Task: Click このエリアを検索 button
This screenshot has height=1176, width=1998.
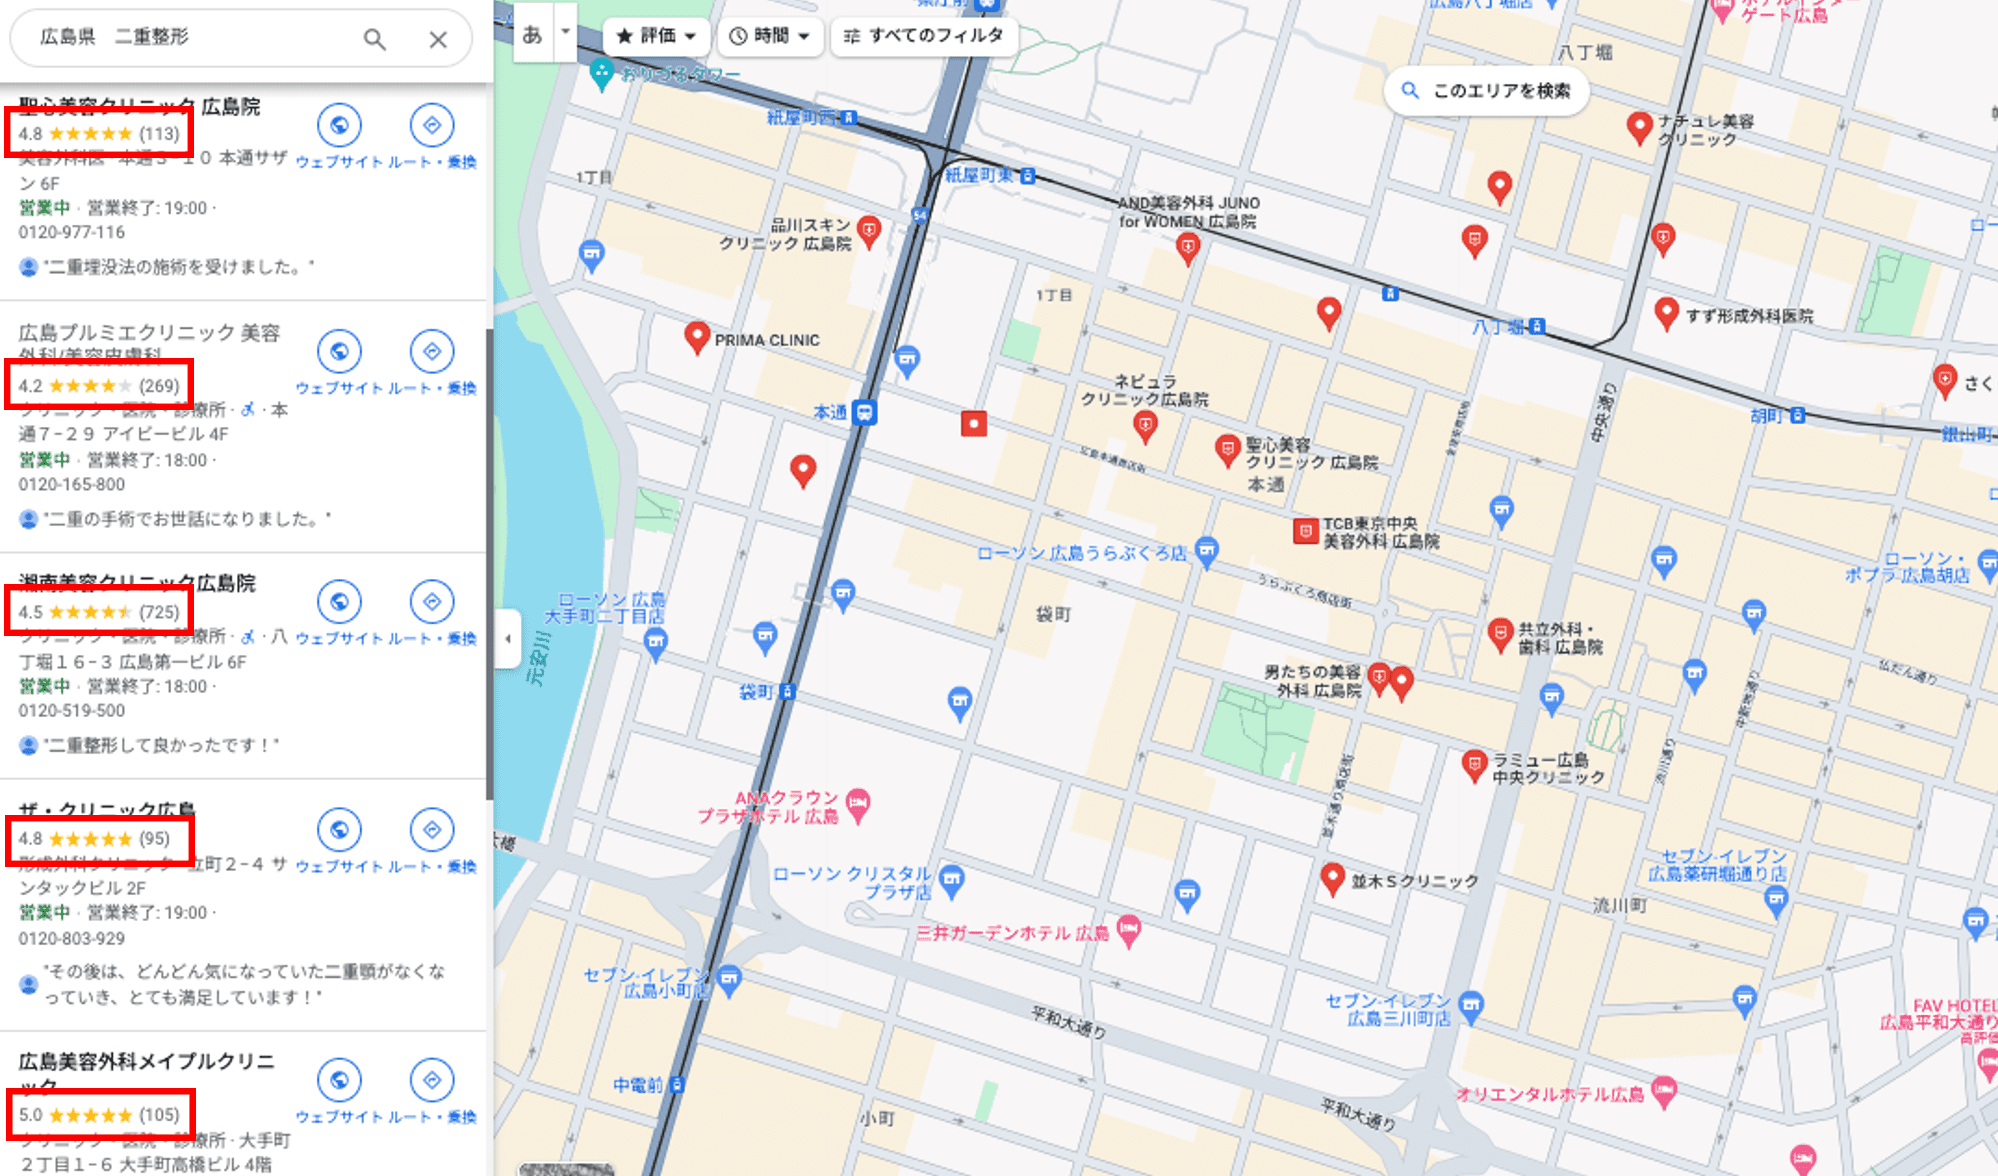Action: click(1487, 91)
